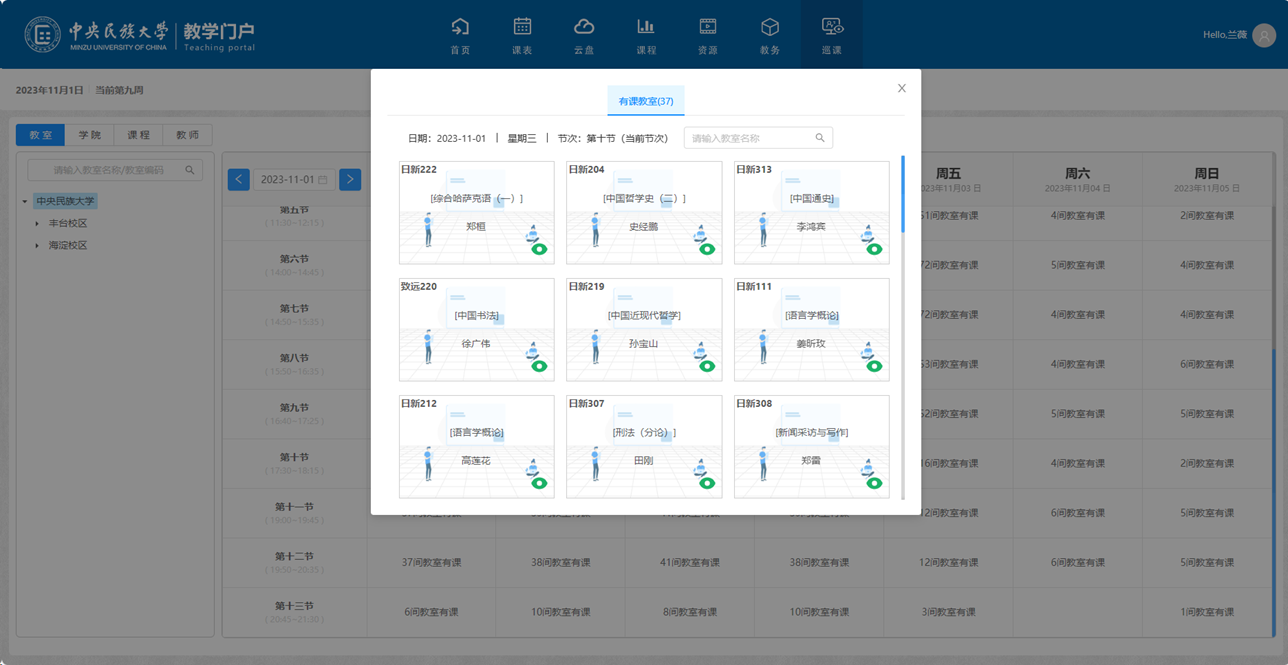Click the 请输入教室名称 search field

tap(750, 138)
